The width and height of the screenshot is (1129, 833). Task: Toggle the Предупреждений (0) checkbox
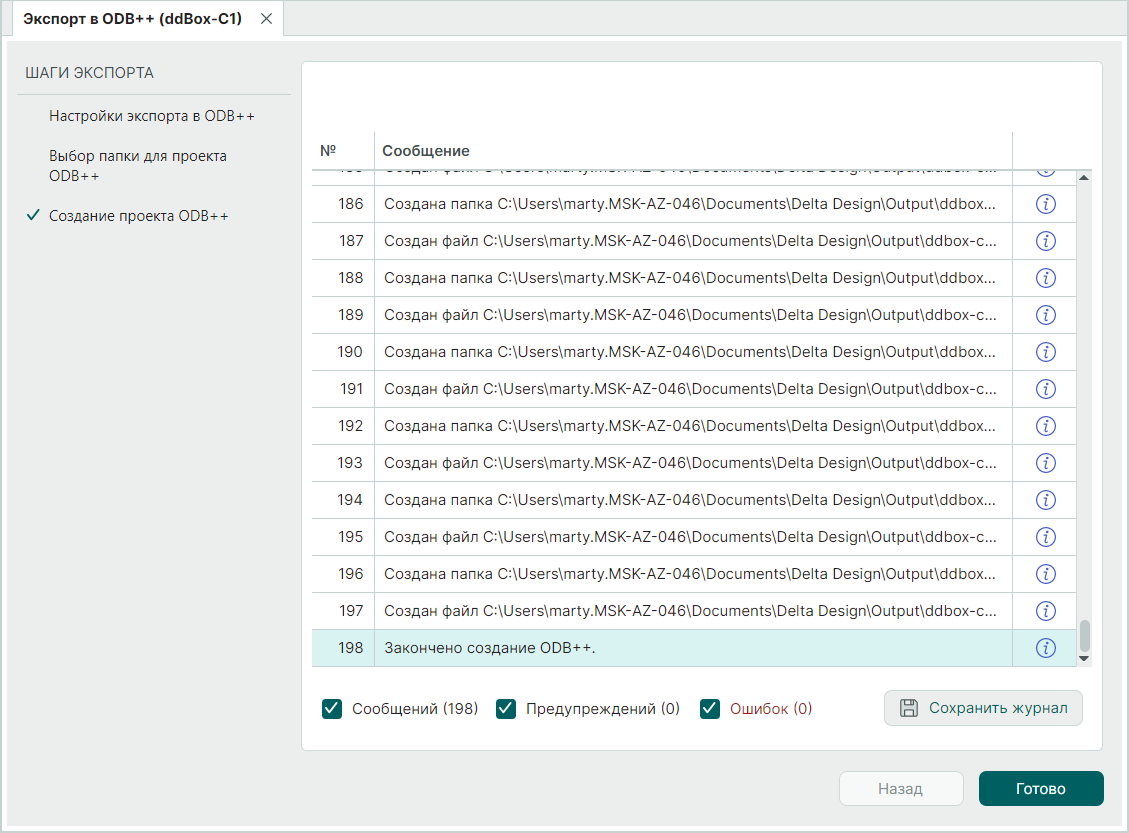tap(506, 709)
